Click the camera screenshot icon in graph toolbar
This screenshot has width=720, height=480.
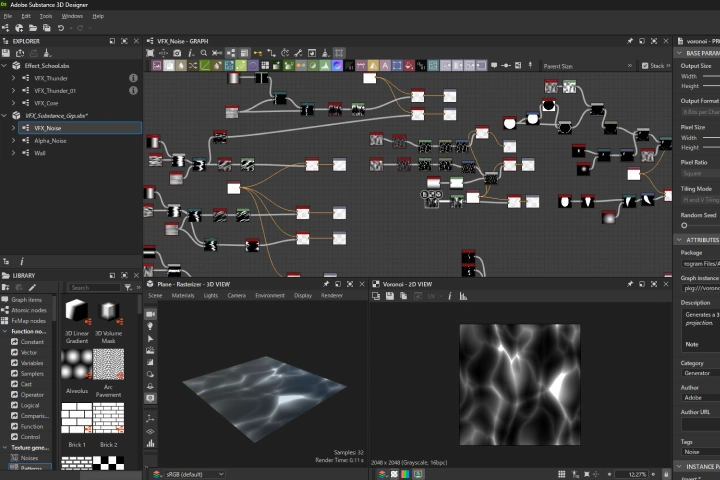click(177, 53)
